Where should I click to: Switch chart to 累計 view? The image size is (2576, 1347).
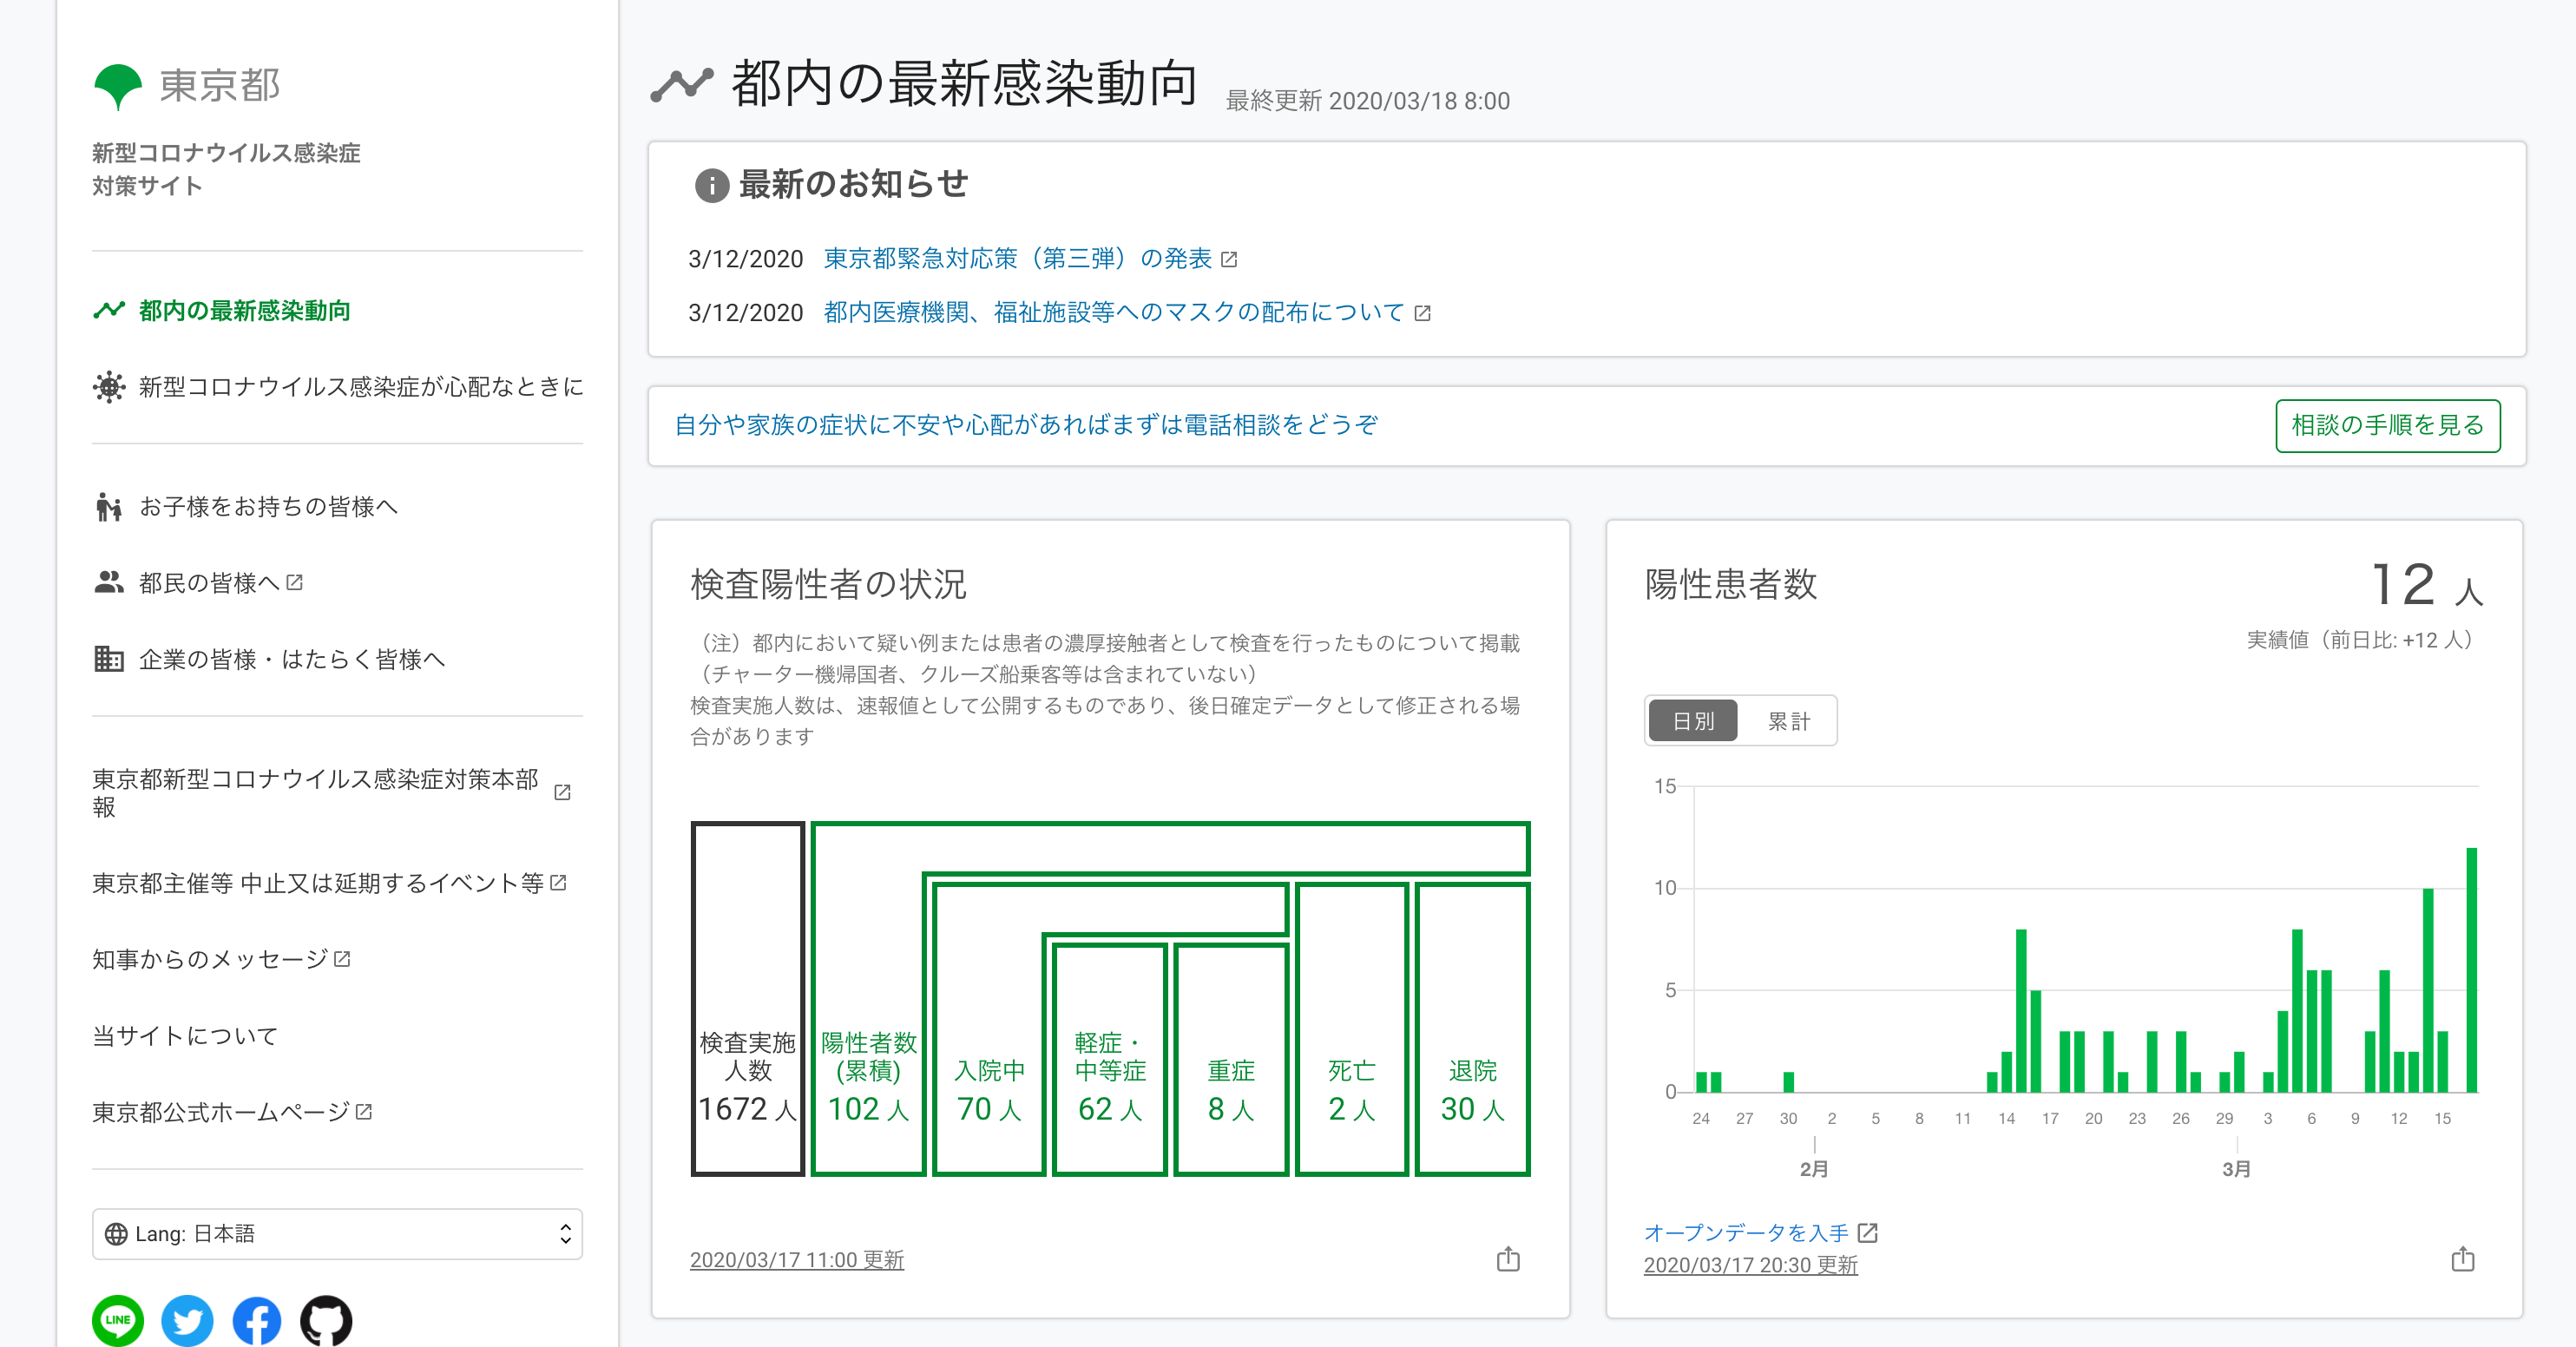tap(1788, 720)
